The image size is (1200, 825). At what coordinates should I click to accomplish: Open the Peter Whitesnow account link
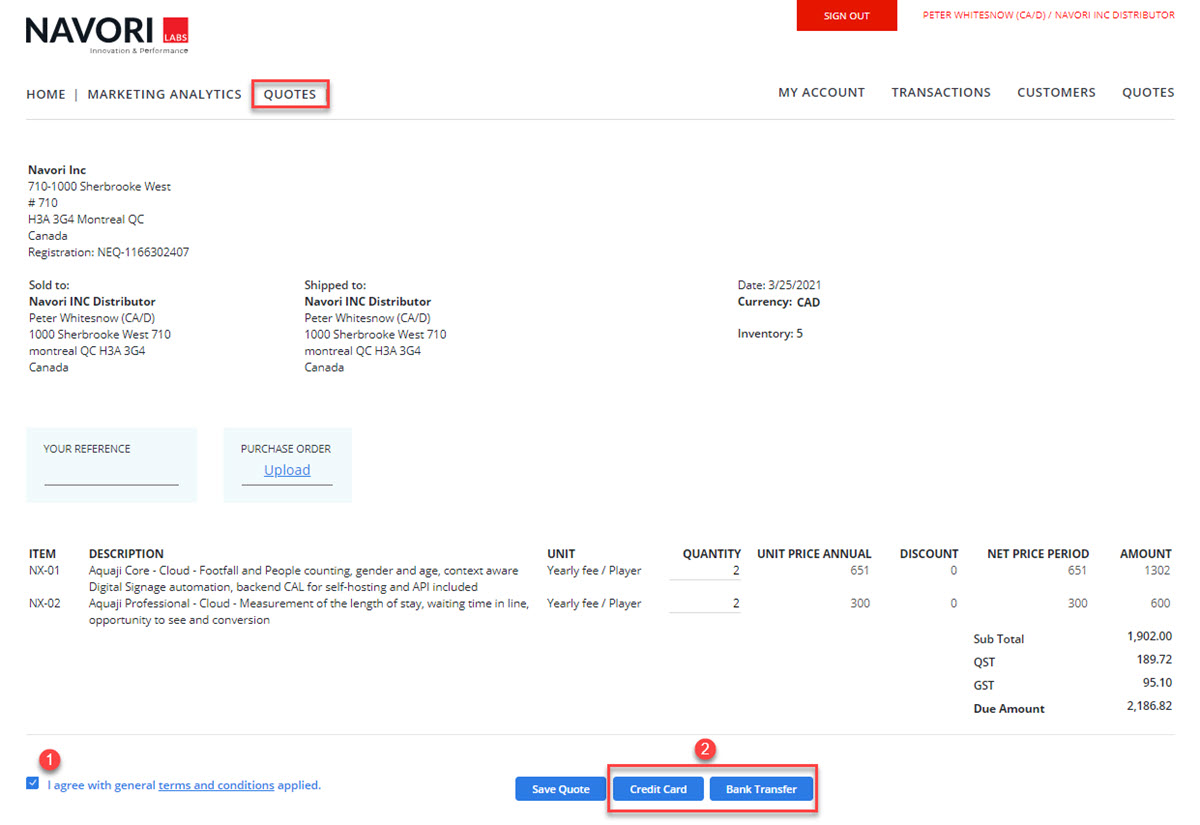coord(1048,15)
